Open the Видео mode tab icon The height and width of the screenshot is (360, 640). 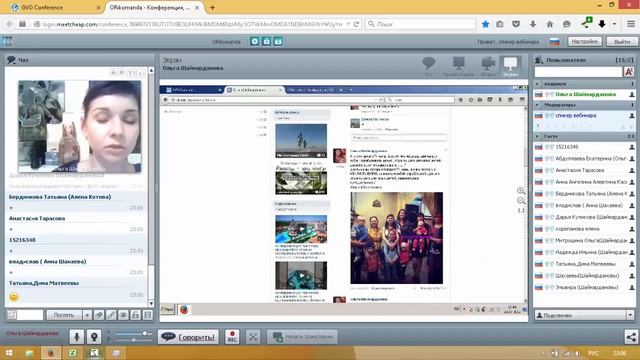(488, 66)
